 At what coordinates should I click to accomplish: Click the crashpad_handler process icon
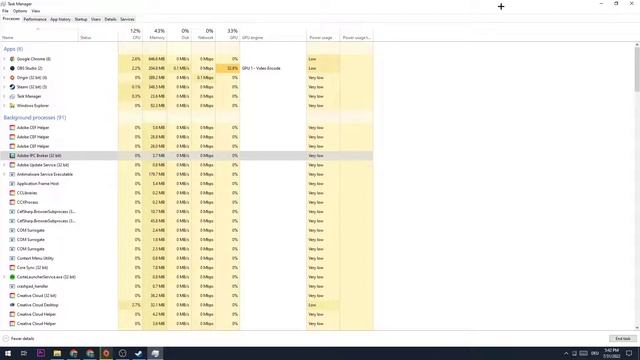(12, 287)
